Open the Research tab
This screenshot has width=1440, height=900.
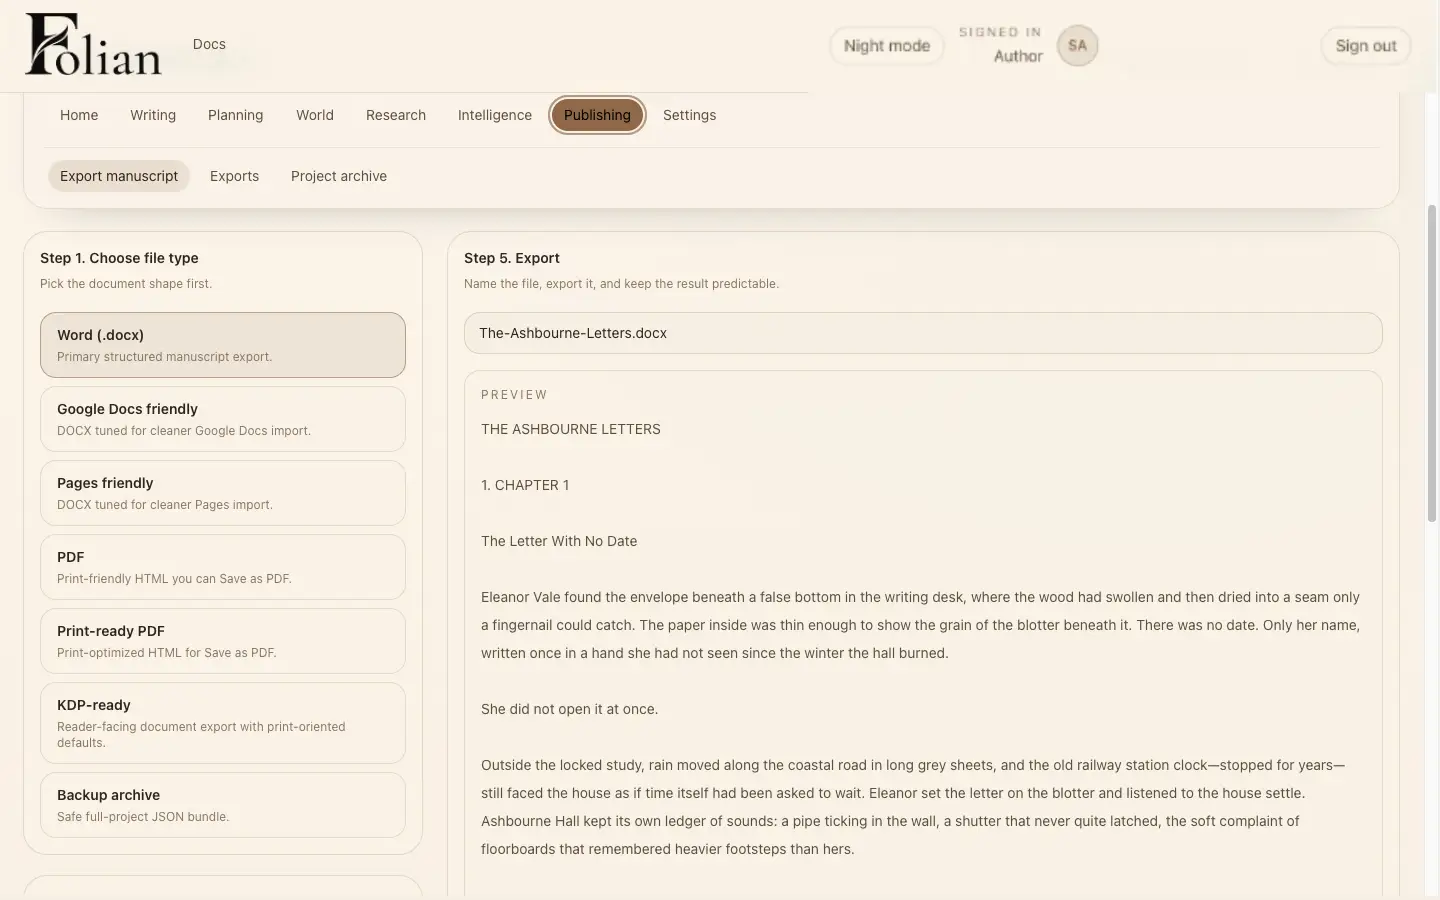[396, 115]
